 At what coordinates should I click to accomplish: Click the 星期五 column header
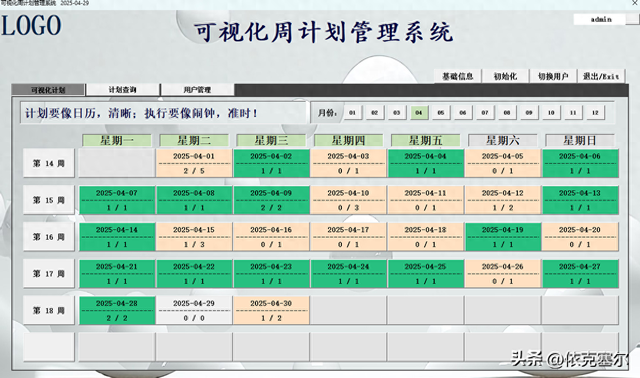tap(425, 140)
